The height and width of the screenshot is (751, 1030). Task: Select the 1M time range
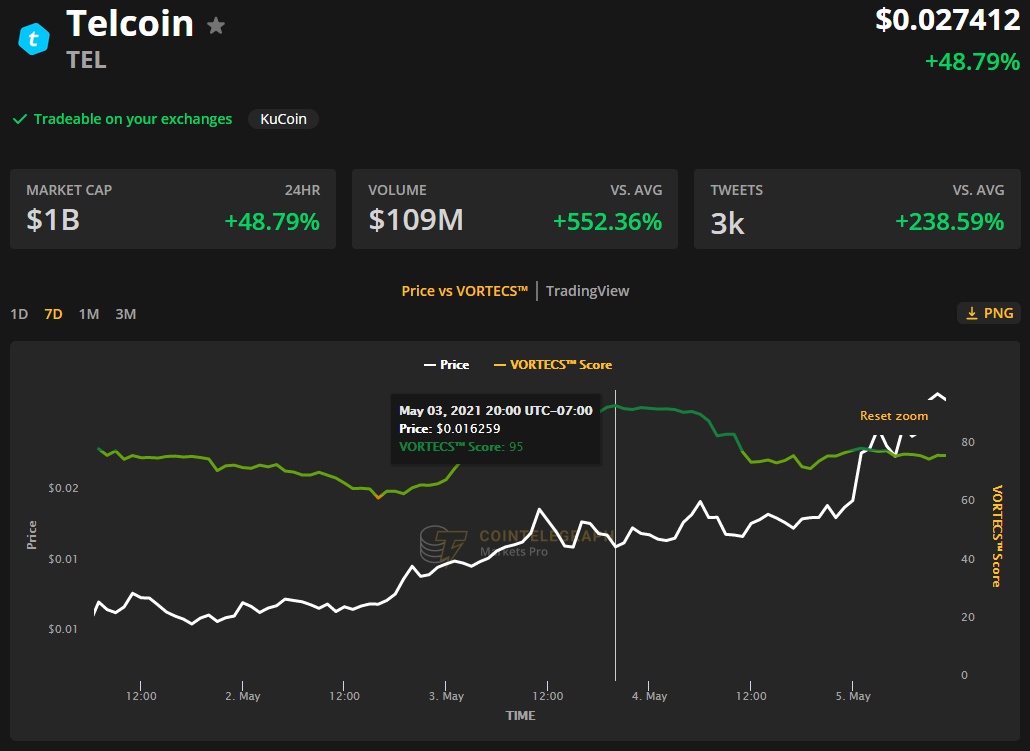pos(89,314)
